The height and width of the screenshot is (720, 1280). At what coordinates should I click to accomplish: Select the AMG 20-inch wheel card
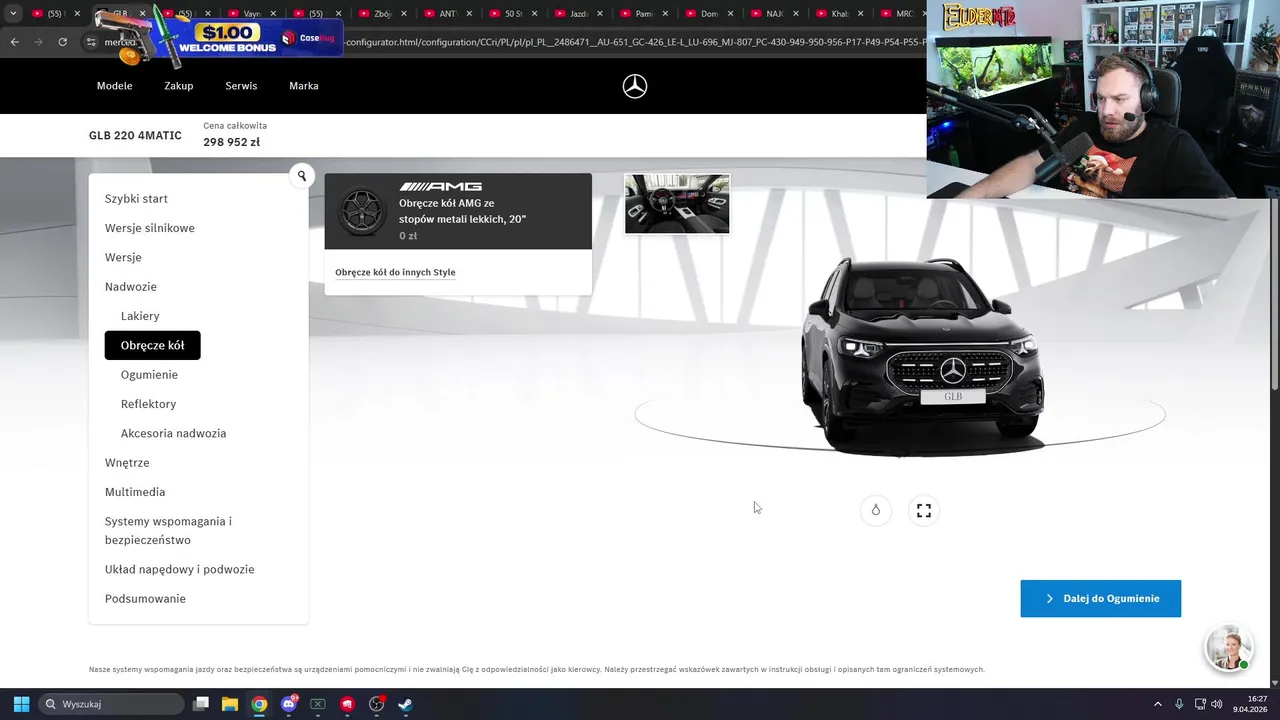[x=458, y=212]
